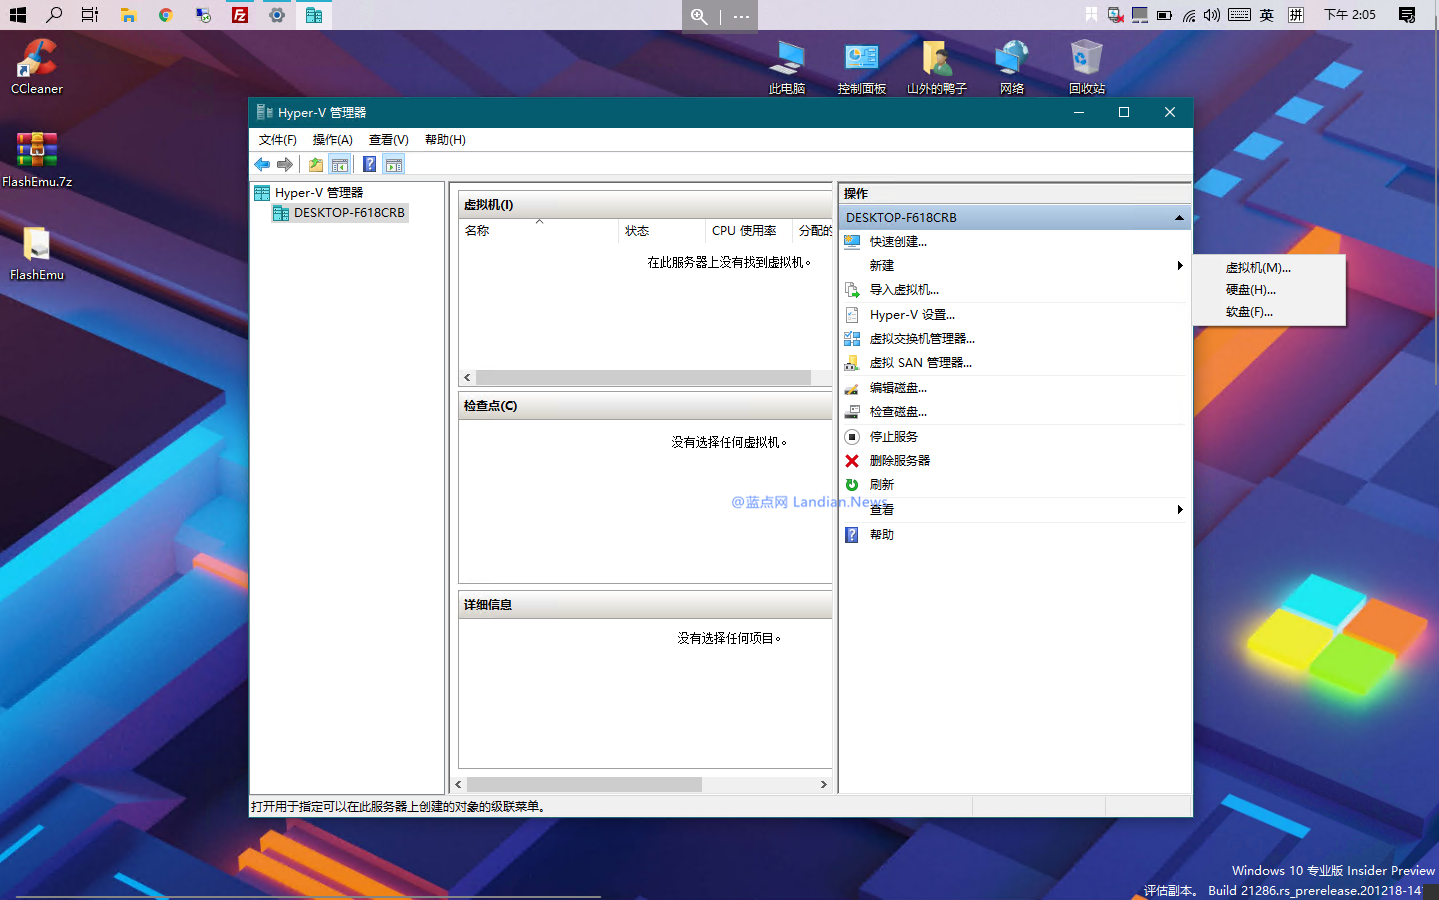Toggle the action pane toolbar icon
The image size is (1439, 900).
394,164
